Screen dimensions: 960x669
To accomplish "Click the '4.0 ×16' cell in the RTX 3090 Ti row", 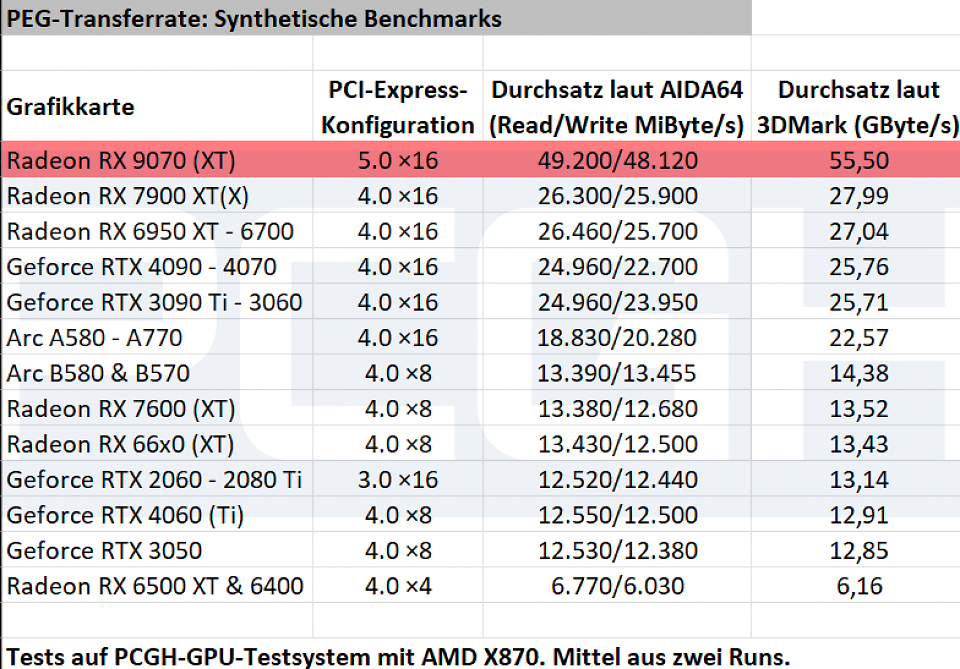I will pos(398,302).
